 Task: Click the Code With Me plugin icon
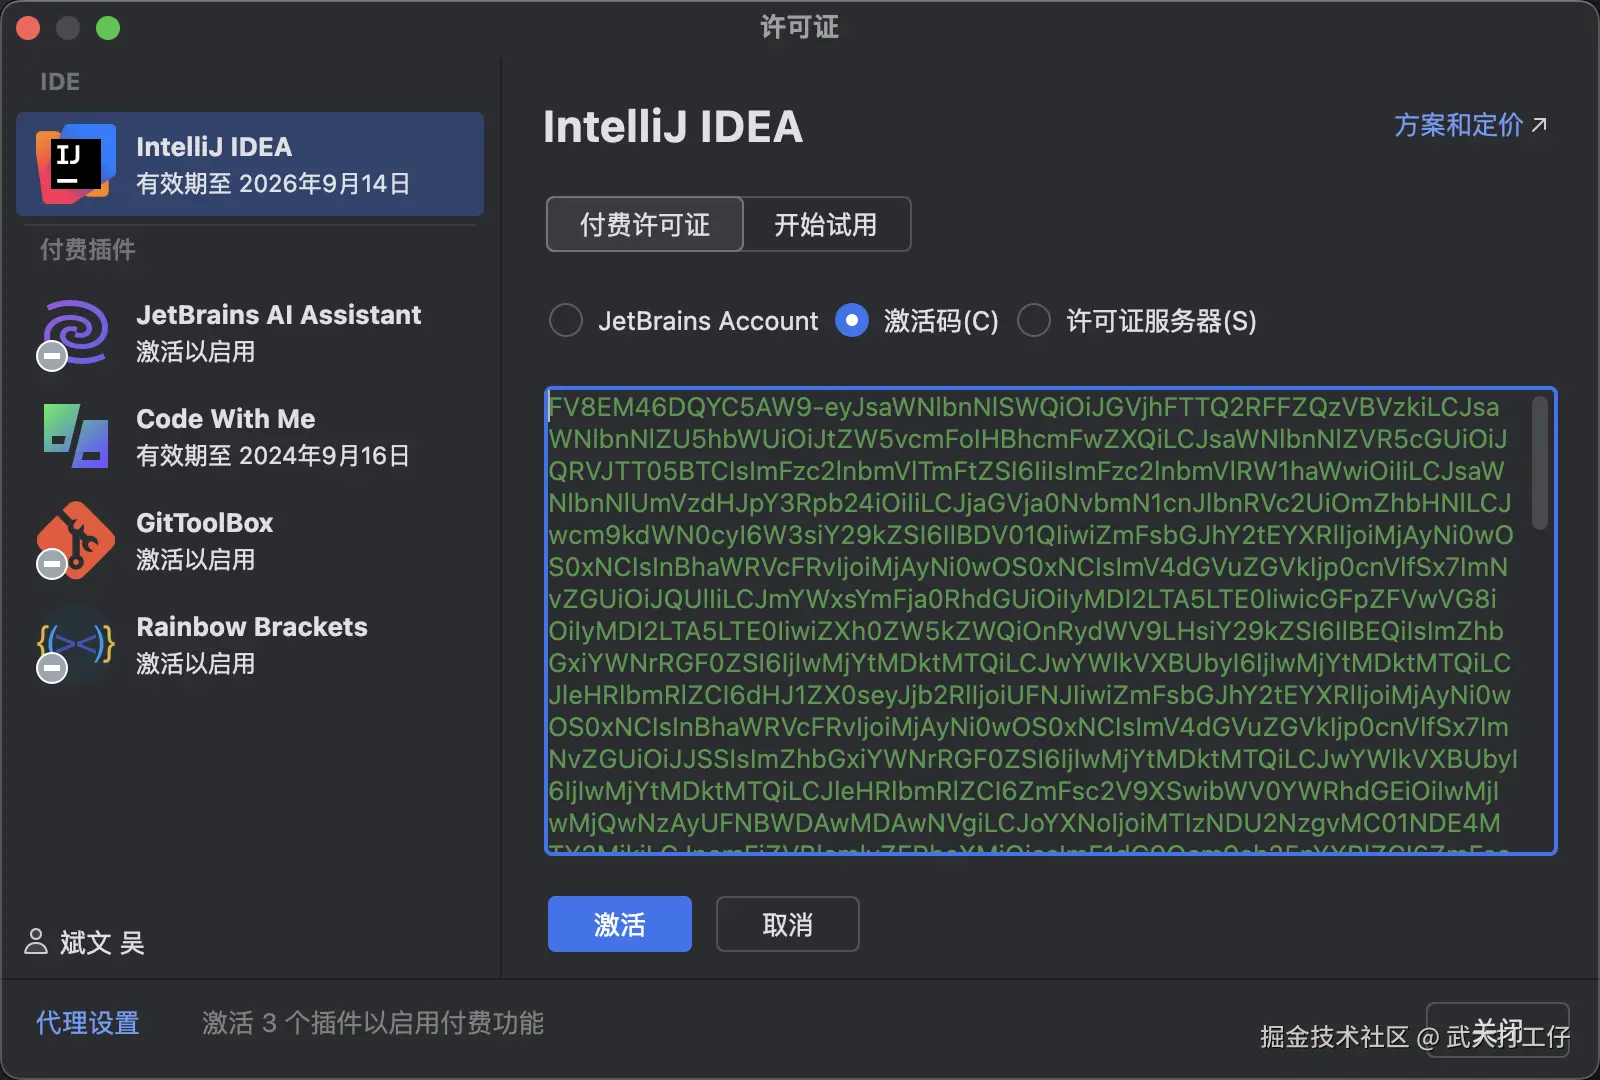[76, 435]
